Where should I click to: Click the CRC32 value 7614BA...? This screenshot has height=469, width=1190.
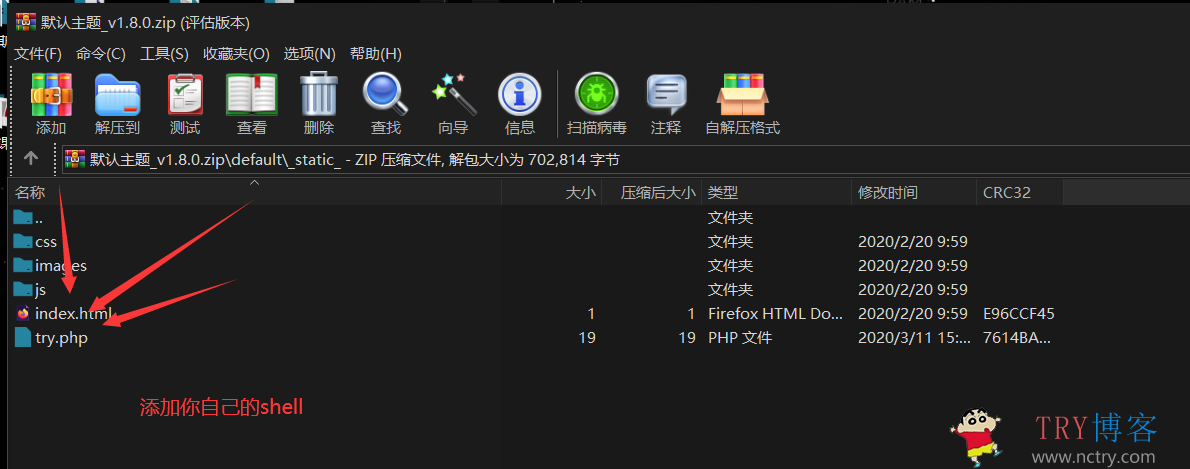coord(1017,338)
